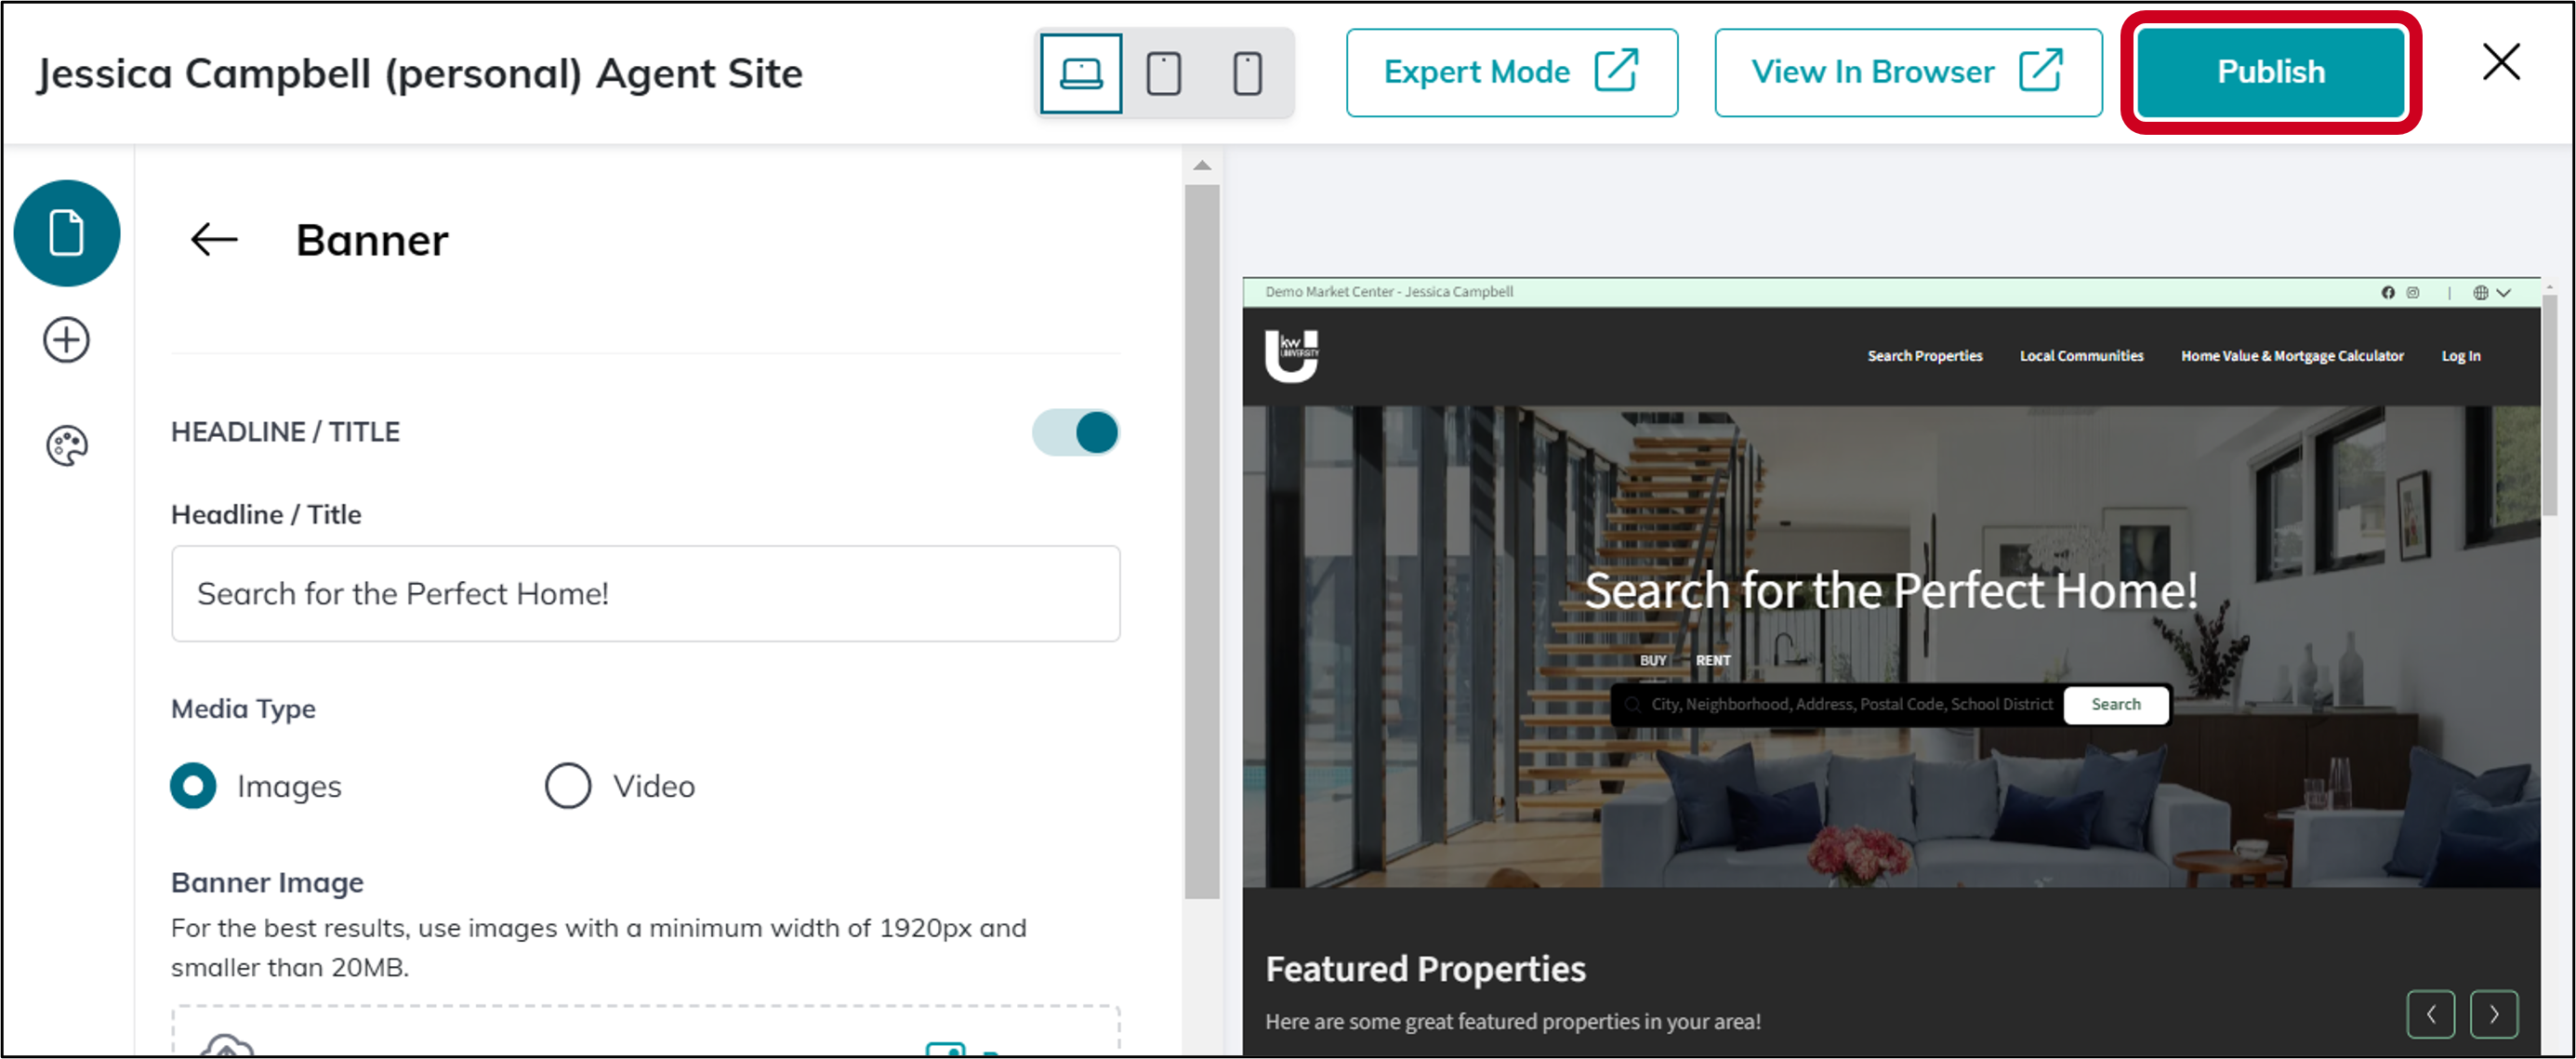Close the site editor with X
Image resolution: width=2576 pixels, height=1059 pixels.
pos(2501,62)
